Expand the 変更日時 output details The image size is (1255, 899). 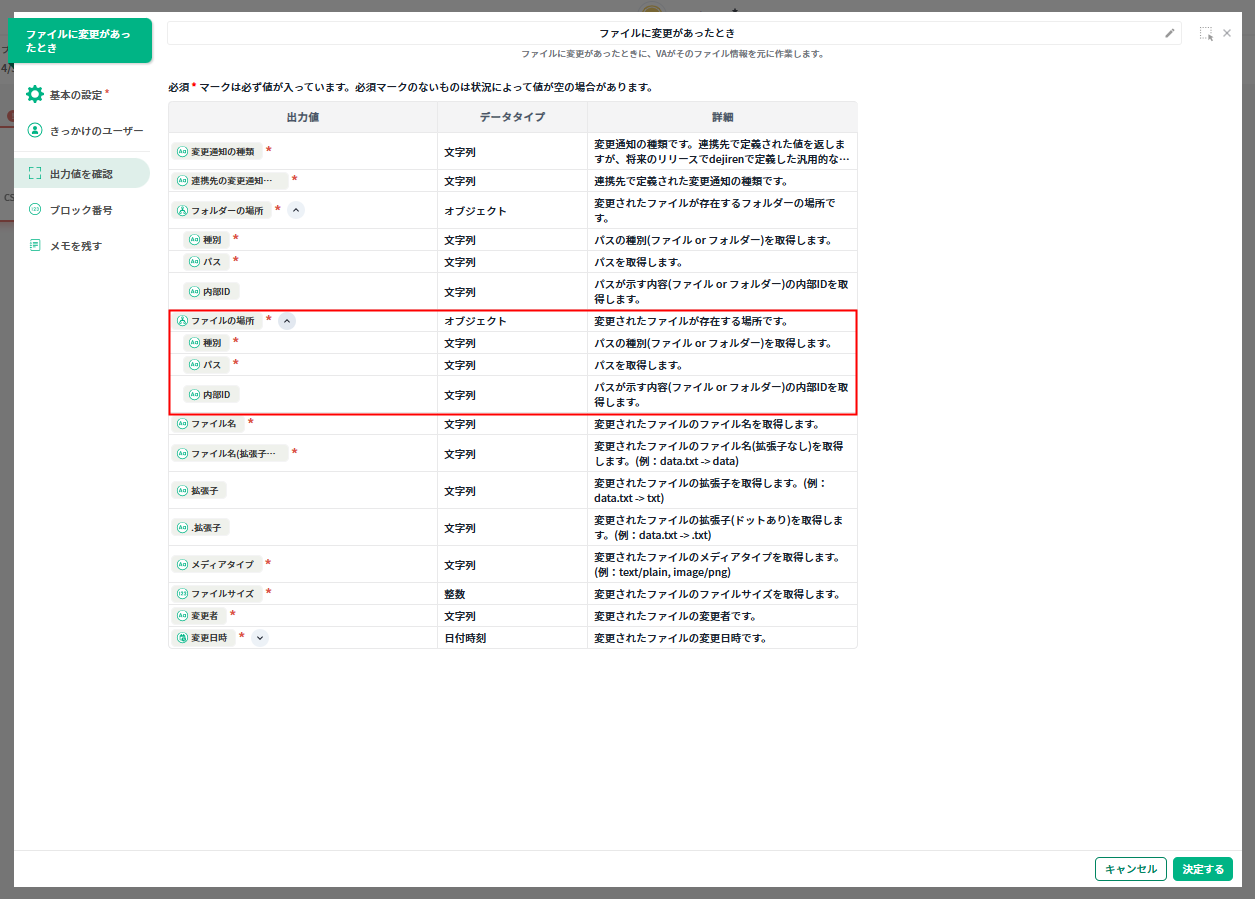[260, 638]
